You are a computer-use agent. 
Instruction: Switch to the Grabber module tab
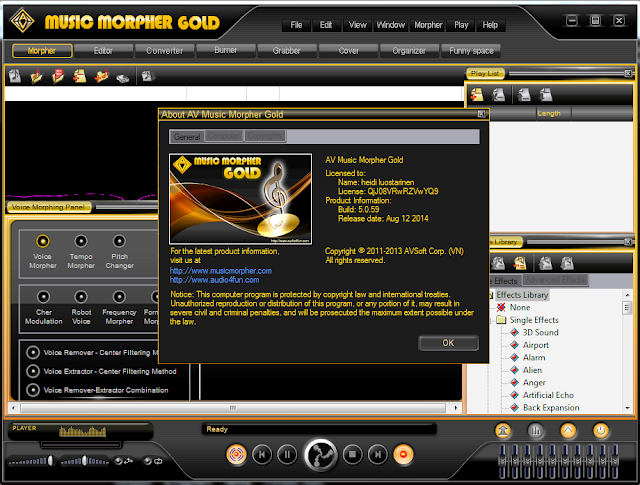[287, 51]
